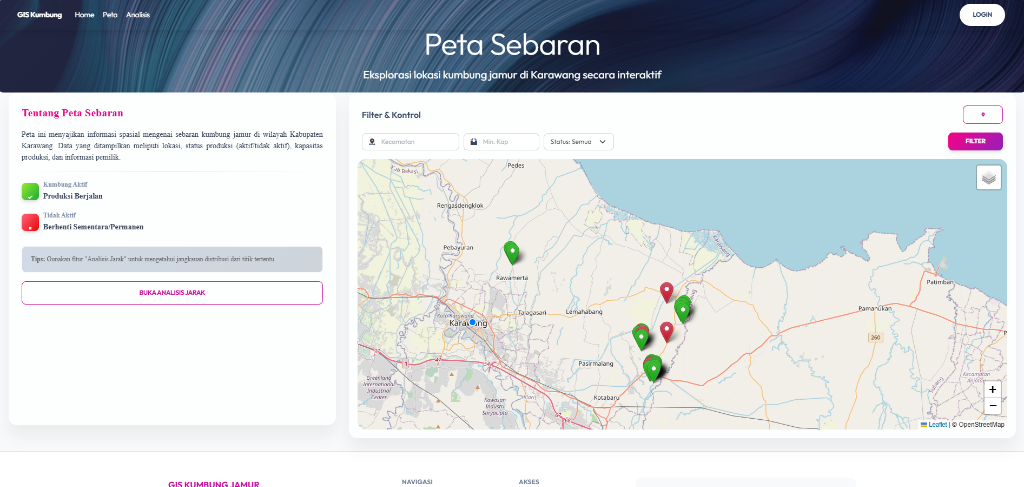
Task: Zoom out on the map
Action: 993,406
